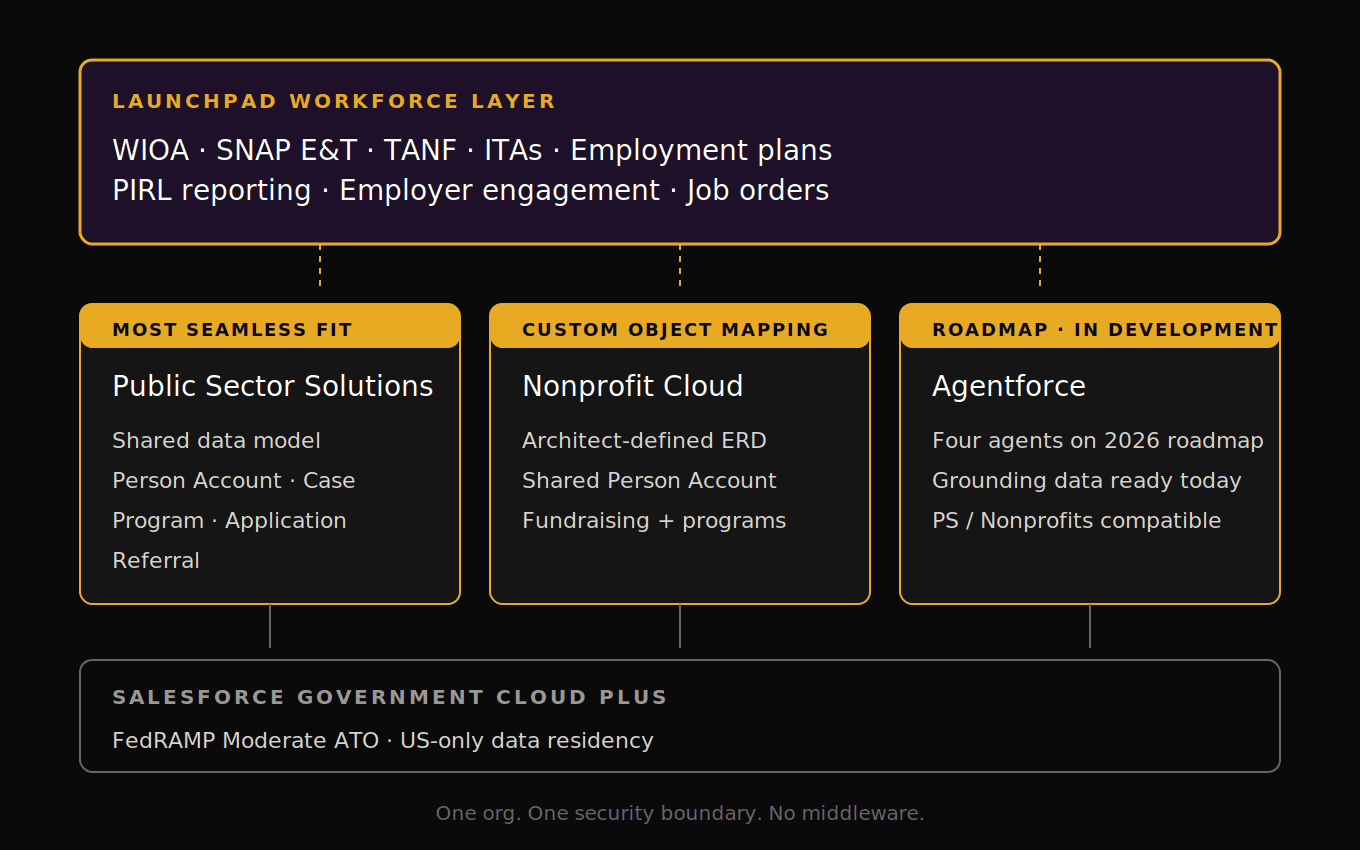Click Grounding data ready today text

(x=1086, y=481)
